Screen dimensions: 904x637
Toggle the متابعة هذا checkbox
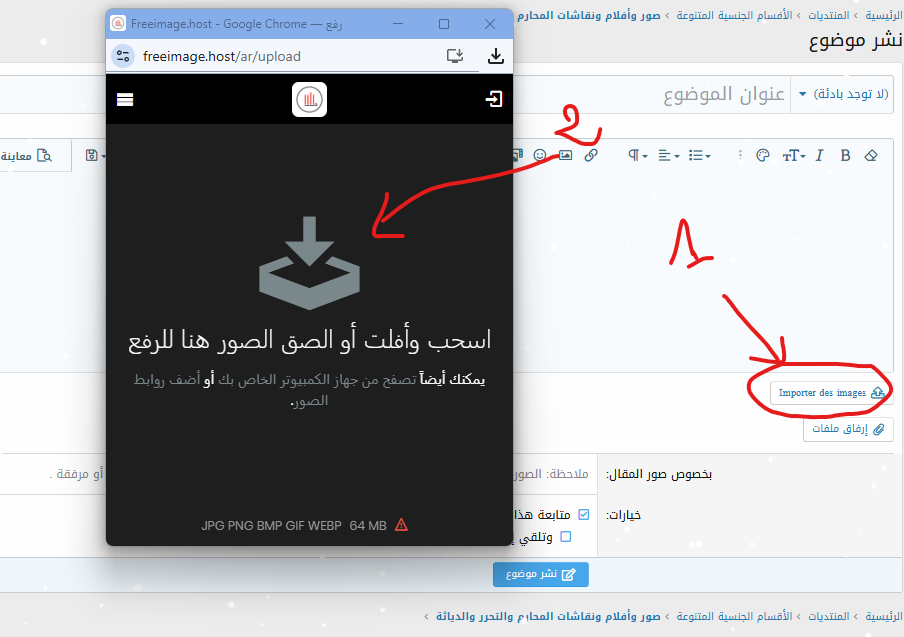click(583, 514)
